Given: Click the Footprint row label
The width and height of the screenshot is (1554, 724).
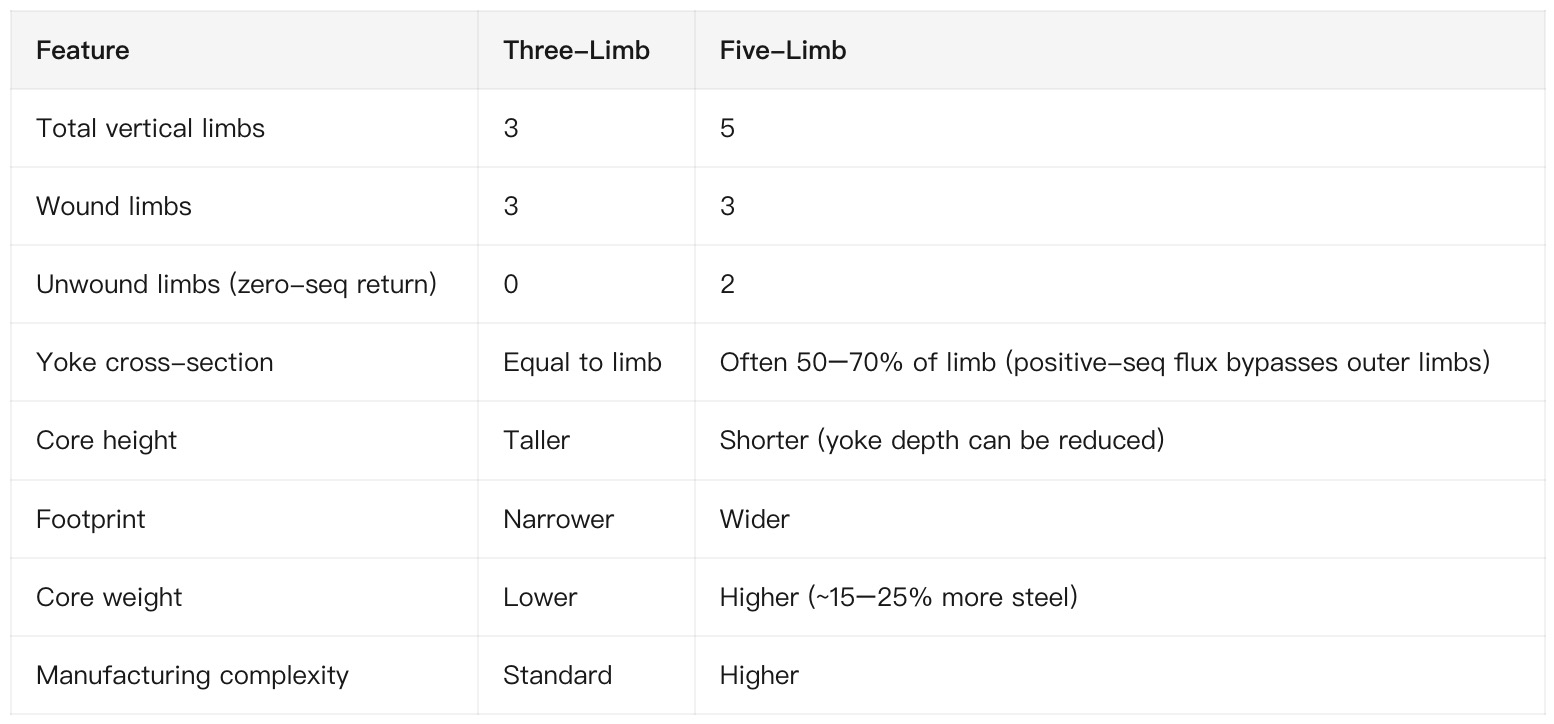Looking at the screenshot, I should point(91,519).
